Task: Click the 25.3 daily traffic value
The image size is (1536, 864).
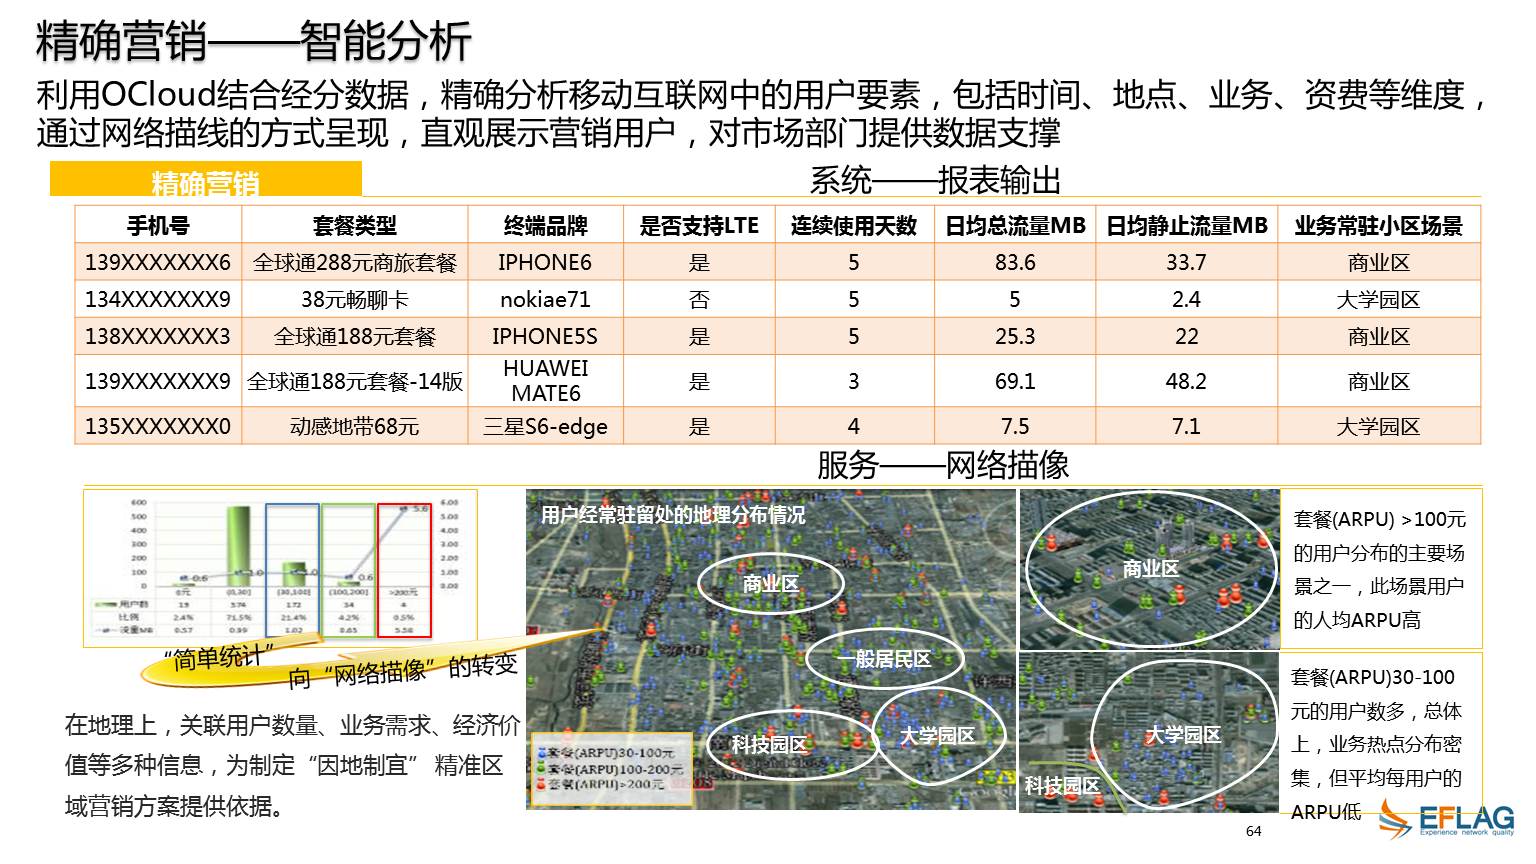Action: (1015, 336)
